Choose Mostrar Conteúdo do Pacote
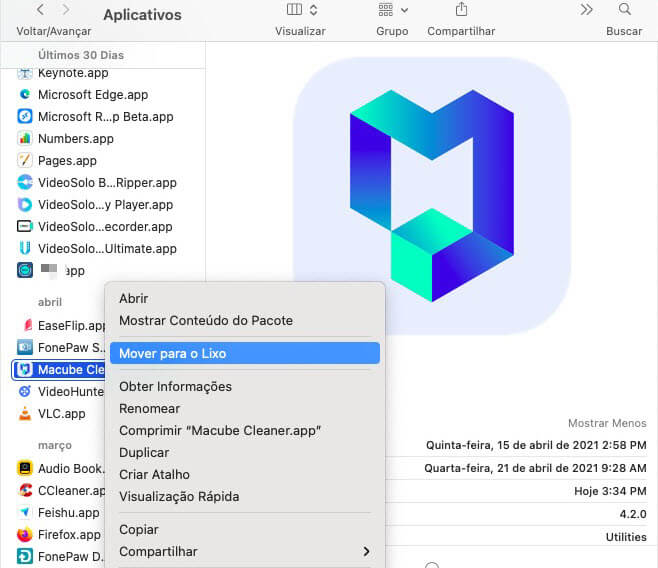The width and height of the screenshot is (658, 568). (x=245, y=320)
